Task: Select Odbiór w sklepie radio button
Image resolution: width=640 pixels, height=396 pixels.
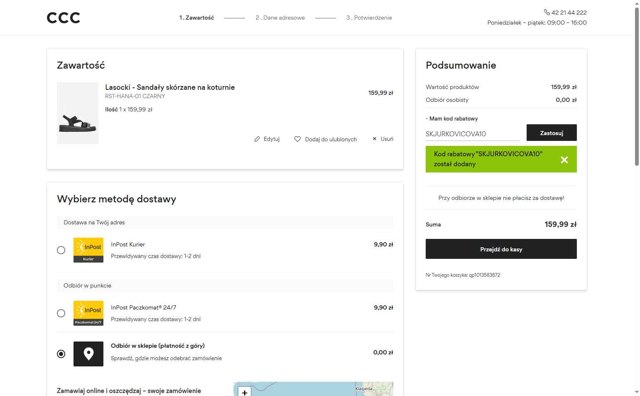Action: (61, 354)
